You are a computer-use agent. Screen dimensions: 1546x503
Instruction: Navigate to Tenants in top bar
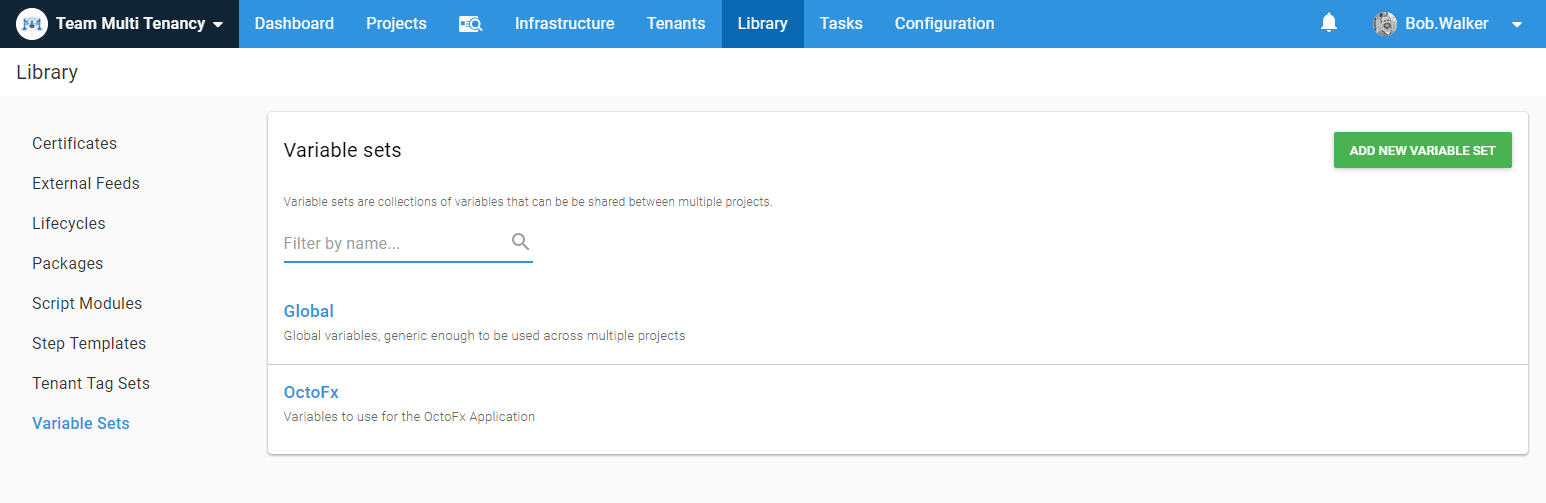(x=675, y=24)
